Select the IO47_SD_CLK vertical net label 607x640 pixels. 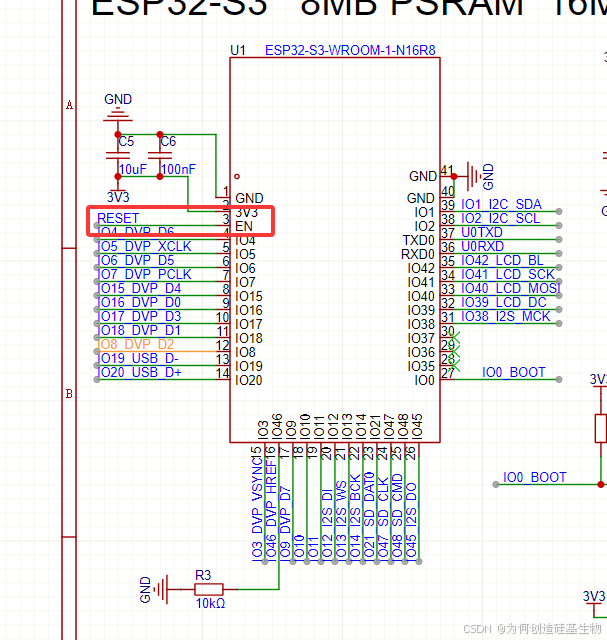(383, 517)
